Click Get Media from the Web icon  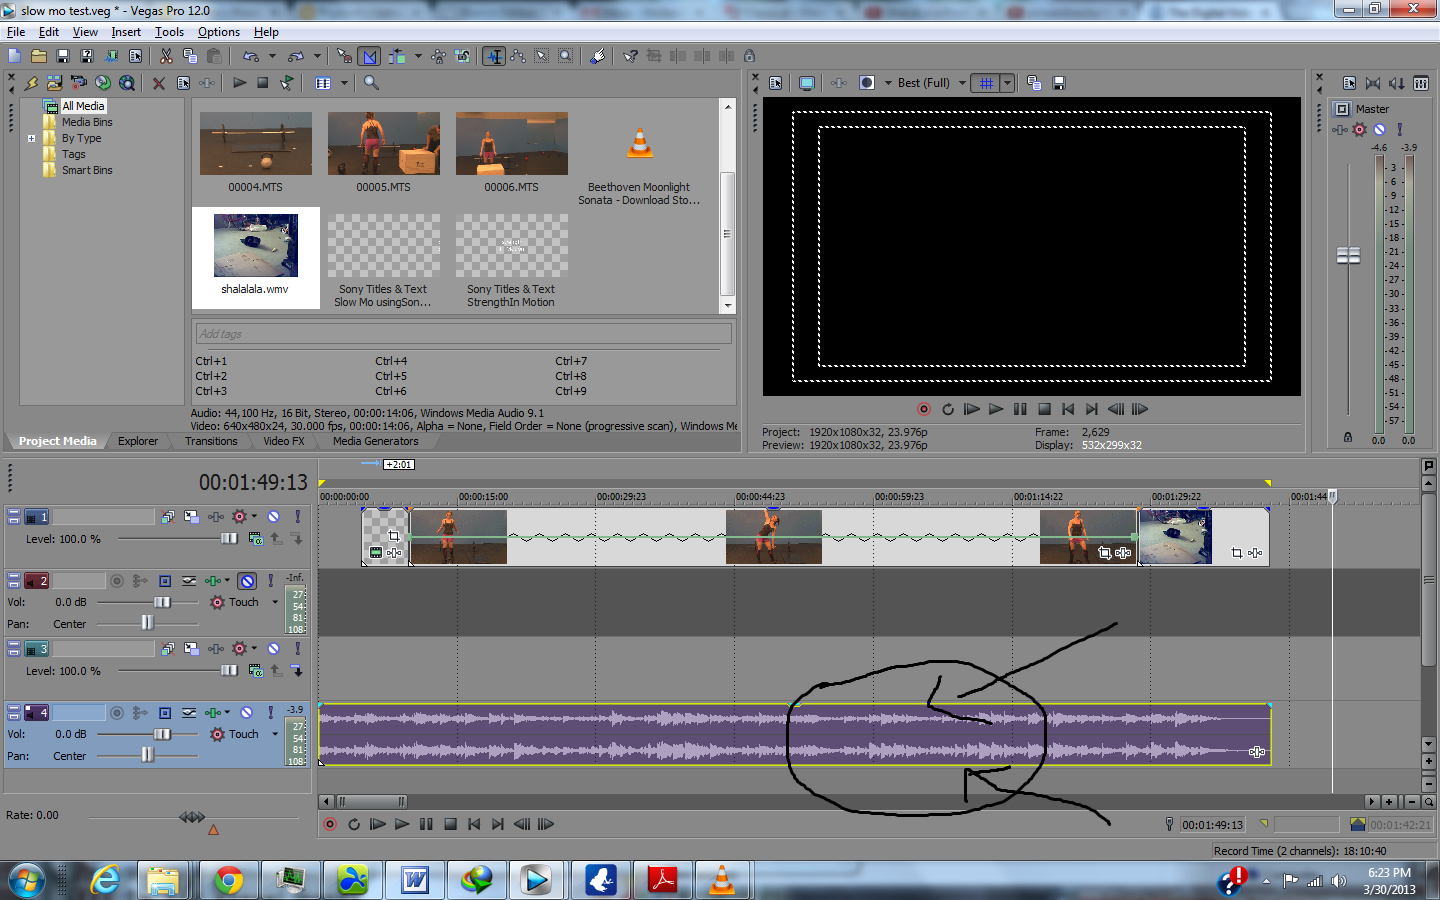click(127, 83)
